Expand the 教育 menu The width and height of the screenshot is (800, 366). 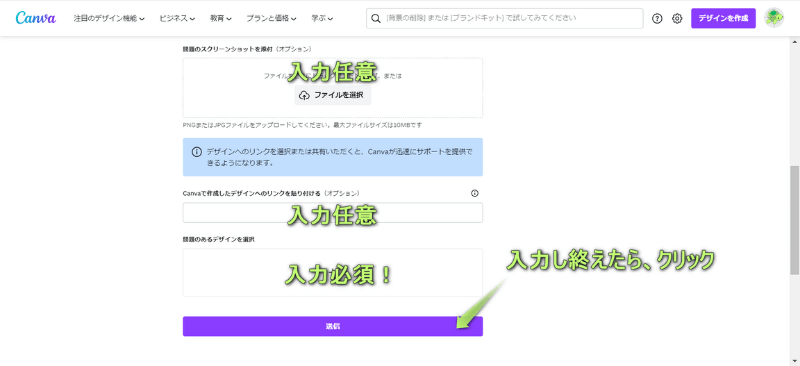pyautogui.click(x=221, y=18)
